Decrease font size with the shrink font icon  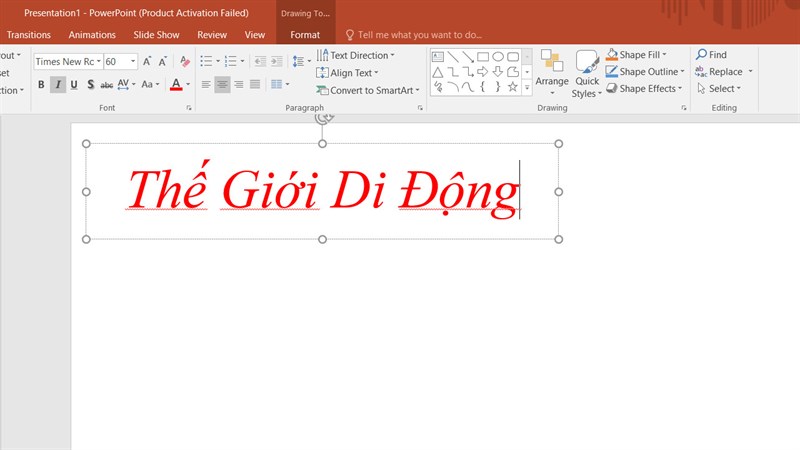(x=163, y=62)
